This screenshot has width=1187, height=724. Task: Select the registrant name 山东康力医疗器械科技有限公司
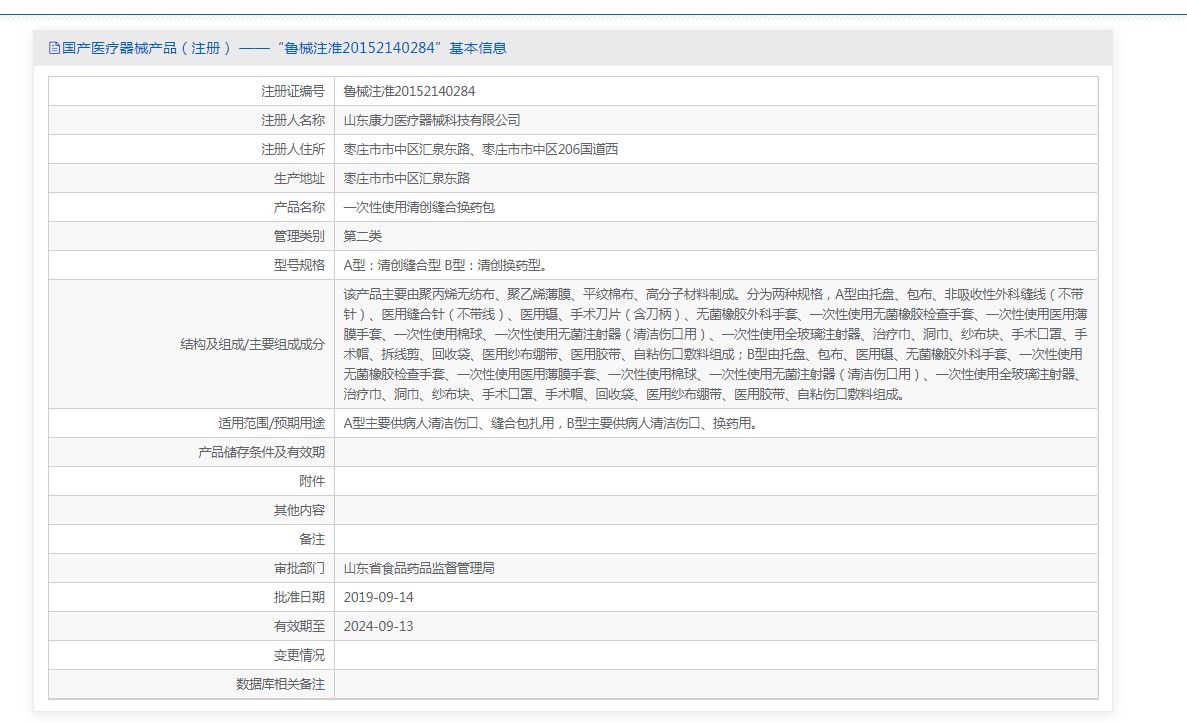coord(431,120)
